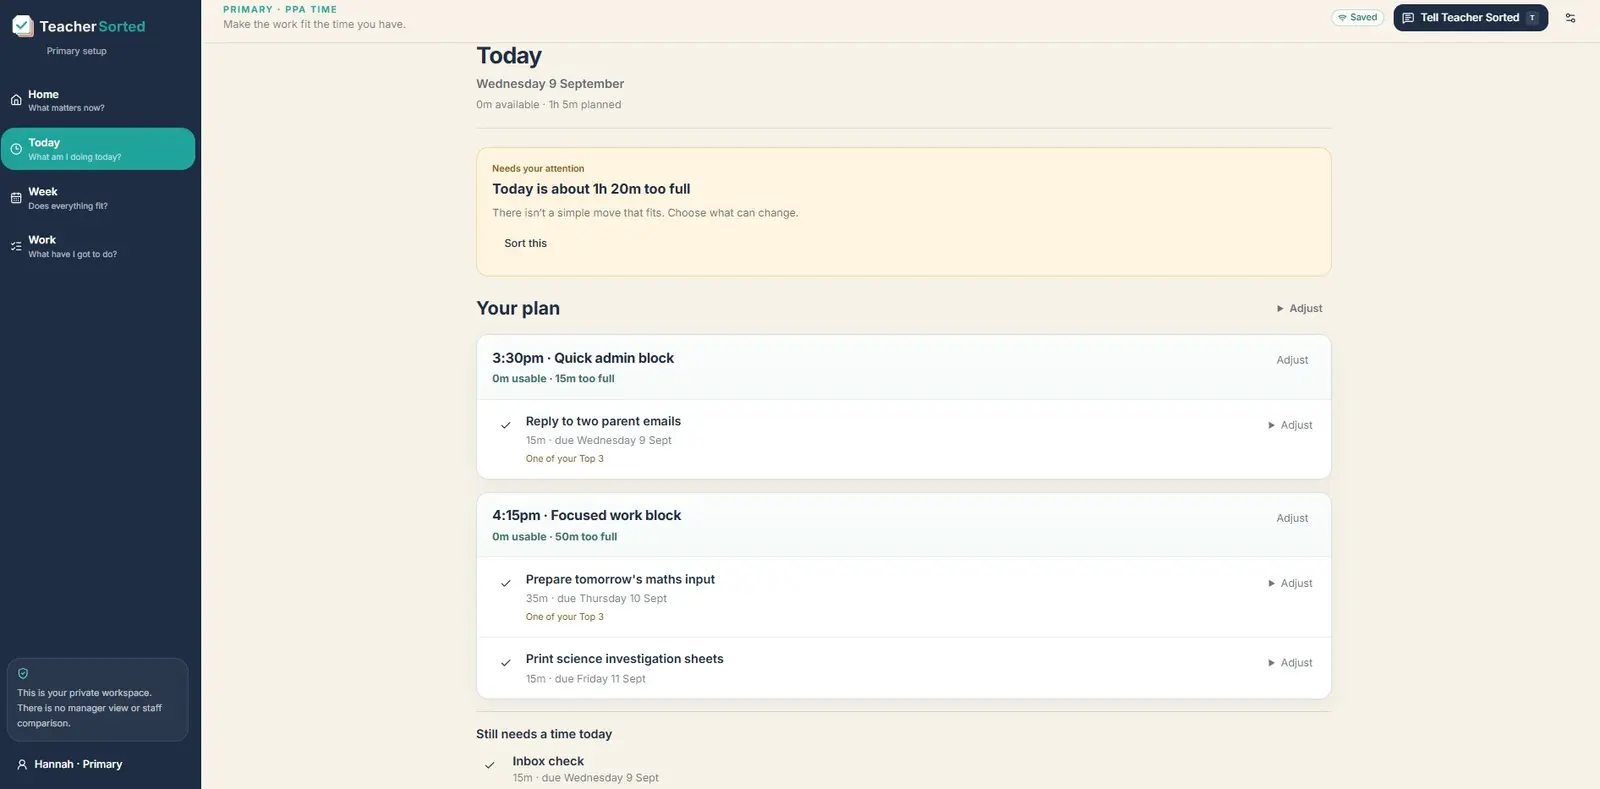This screenshot has width=1600, height=789.
Task: Click 'One of your Top 3' under maths input
Action: point(565,617)
